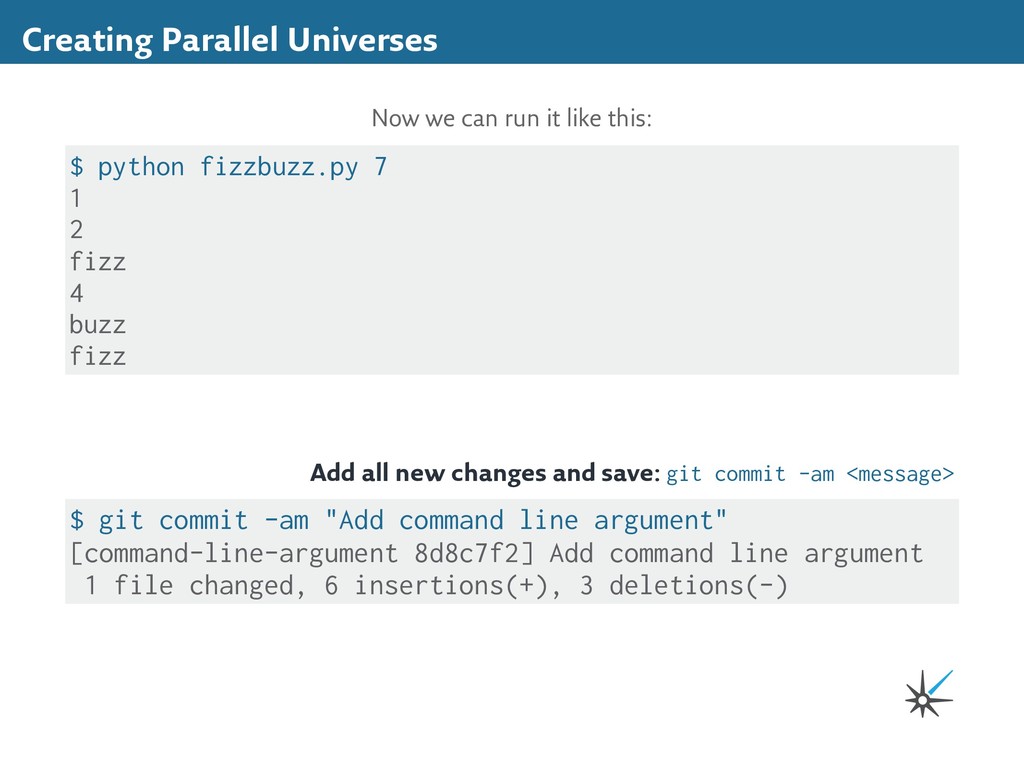Select the "<message>" placeholder text

900,474
